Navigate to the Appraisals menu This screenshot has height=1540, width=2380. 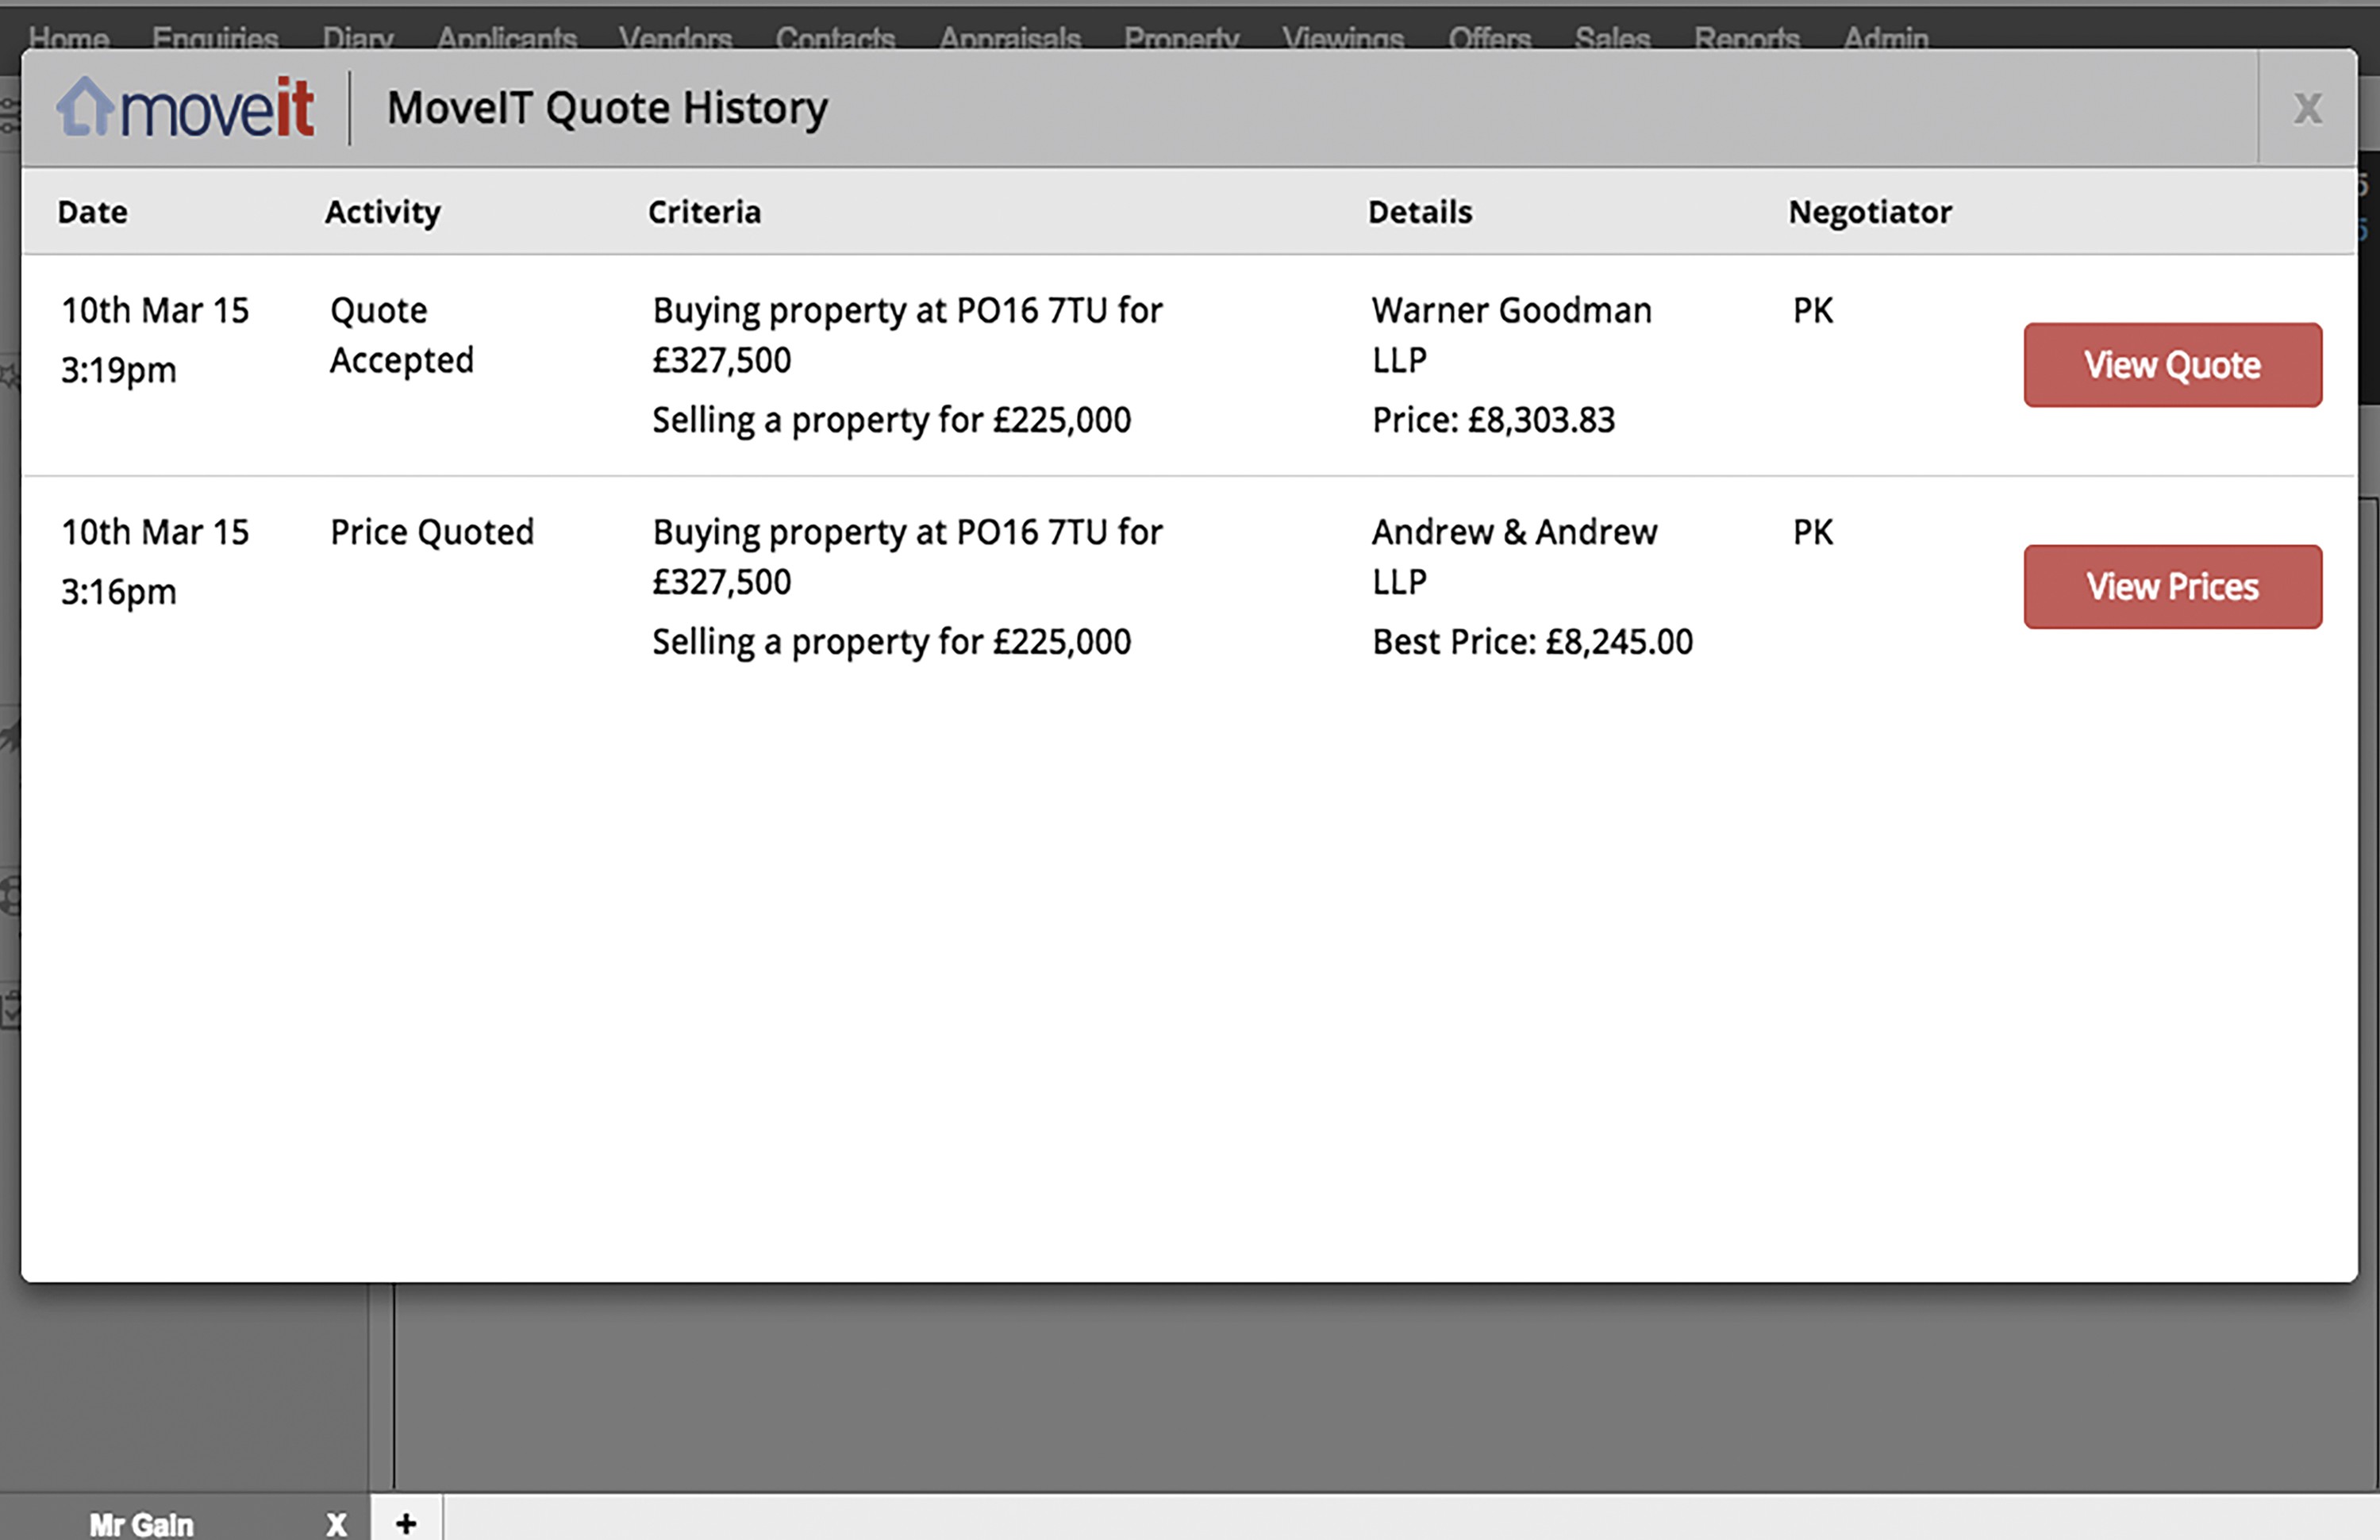click(x=1010, y=37)
